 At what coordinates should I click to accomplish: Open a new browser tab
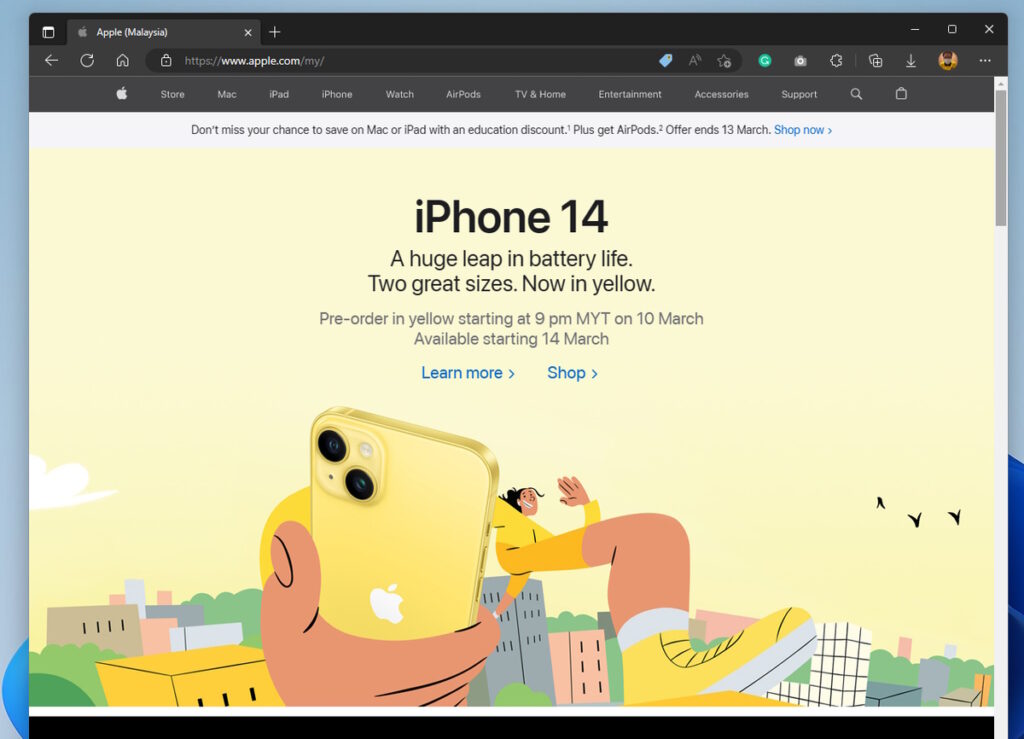click(275, 32)
